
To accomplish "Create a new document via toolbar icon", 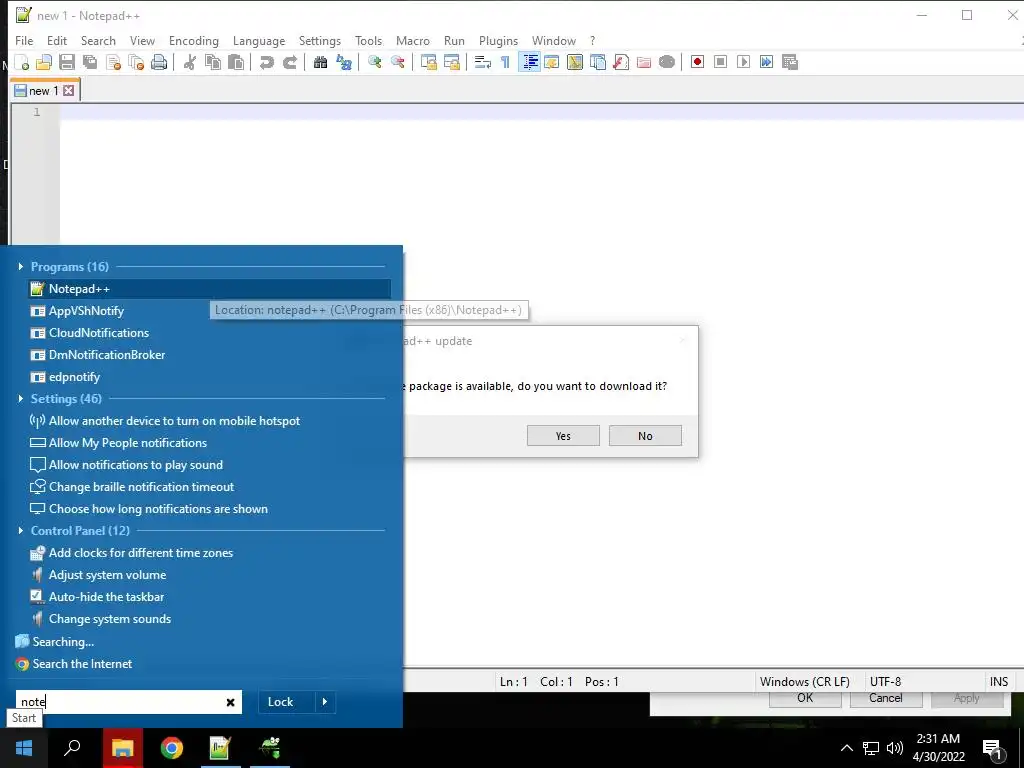I will pos(22,62).
